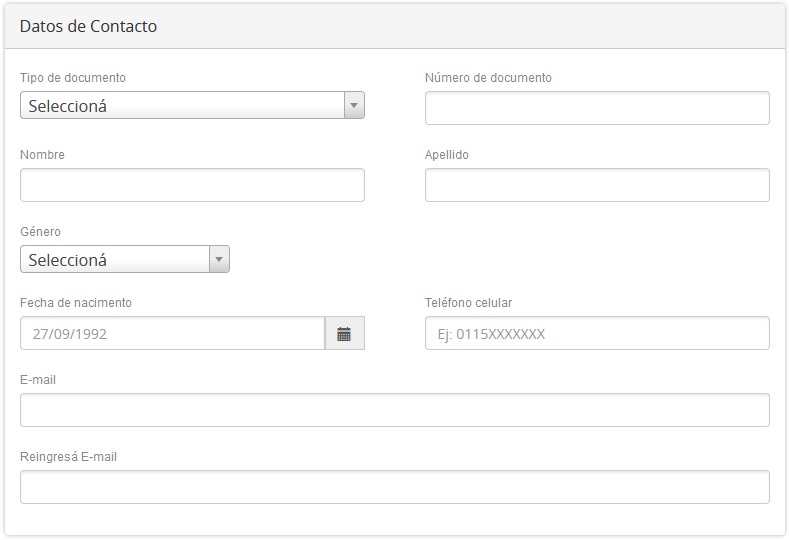Click the Teléfono celular label
The height and width of the screenshot is (540, 789).
click(x=468, y=303)
